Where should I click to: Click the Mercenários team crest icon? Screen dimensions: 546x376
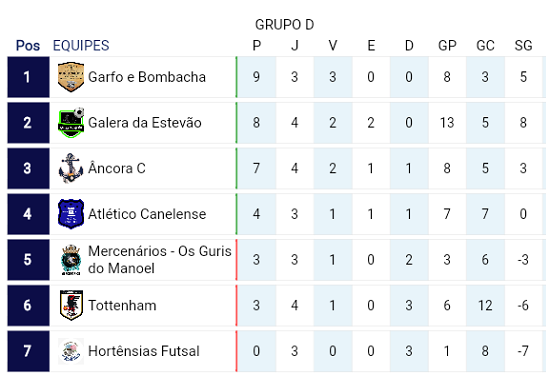click(71, 260)
